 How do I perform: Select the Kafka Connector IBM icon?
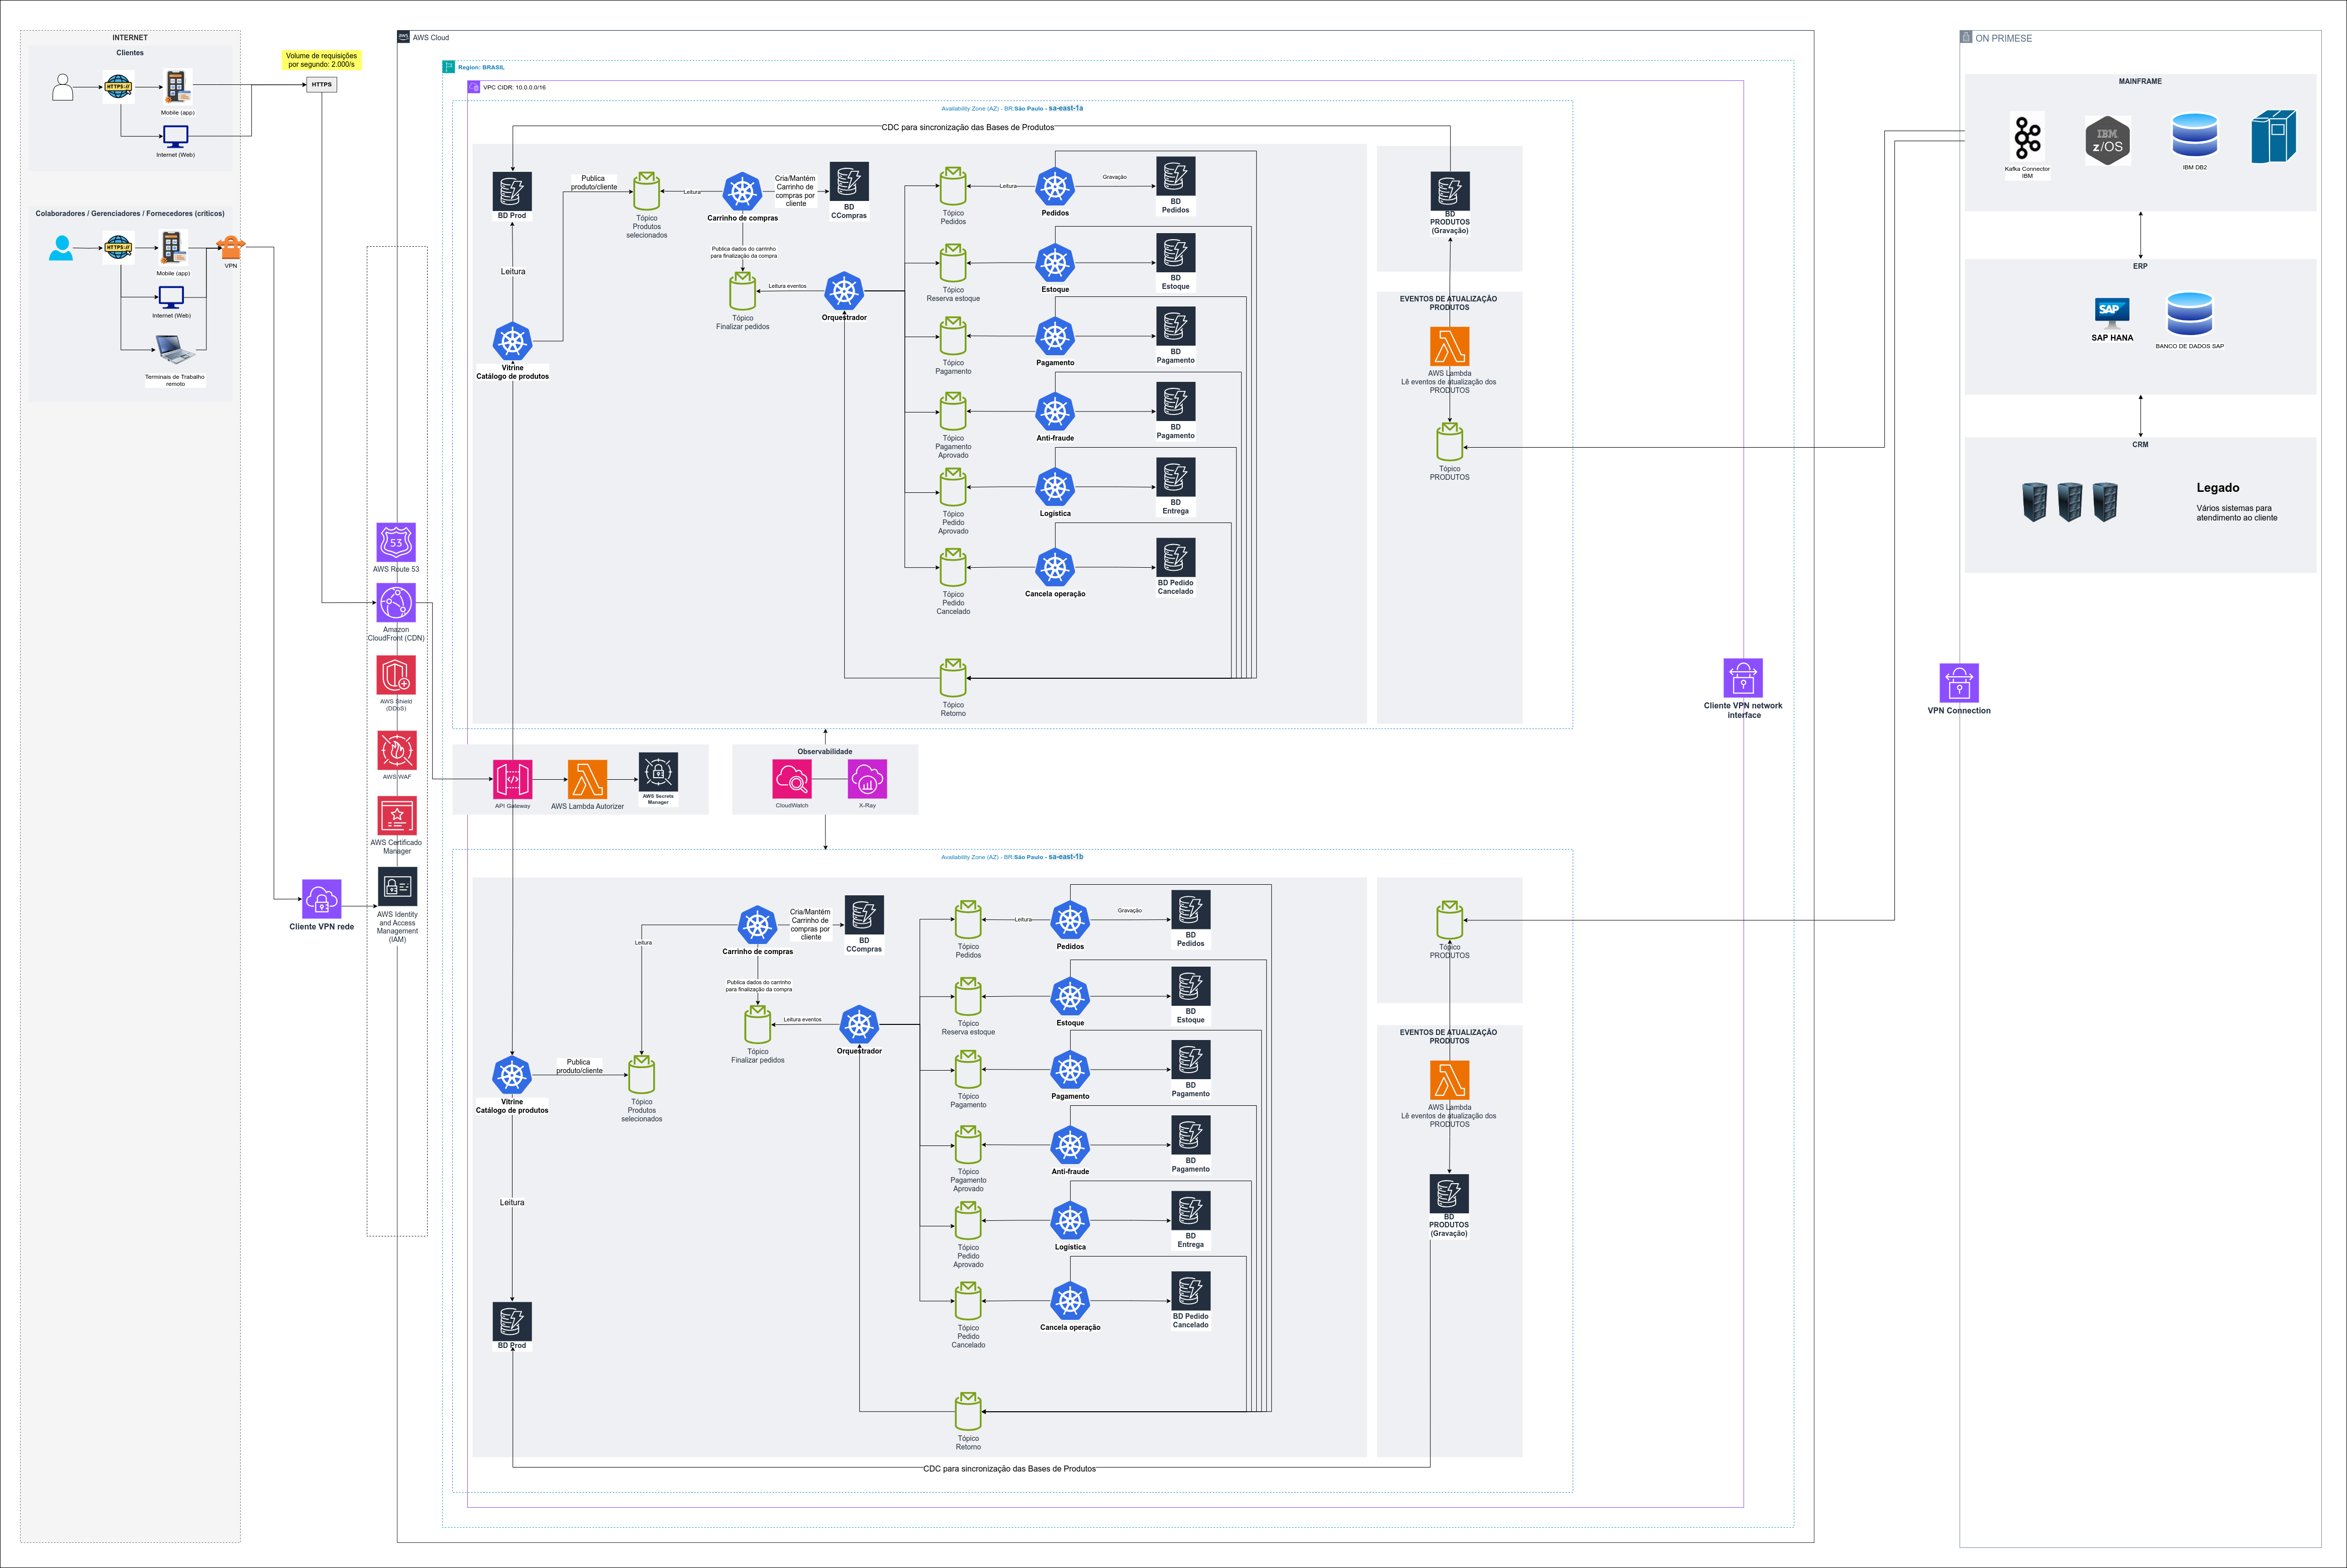click(2027, 137)
